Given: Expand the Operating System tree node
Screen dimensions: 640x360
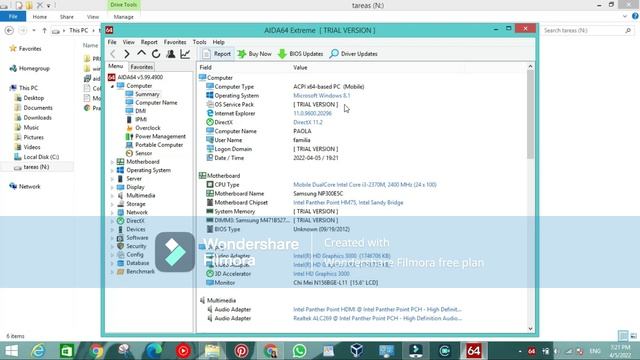Looking at the screenshot, I should (x=112, y=171).
